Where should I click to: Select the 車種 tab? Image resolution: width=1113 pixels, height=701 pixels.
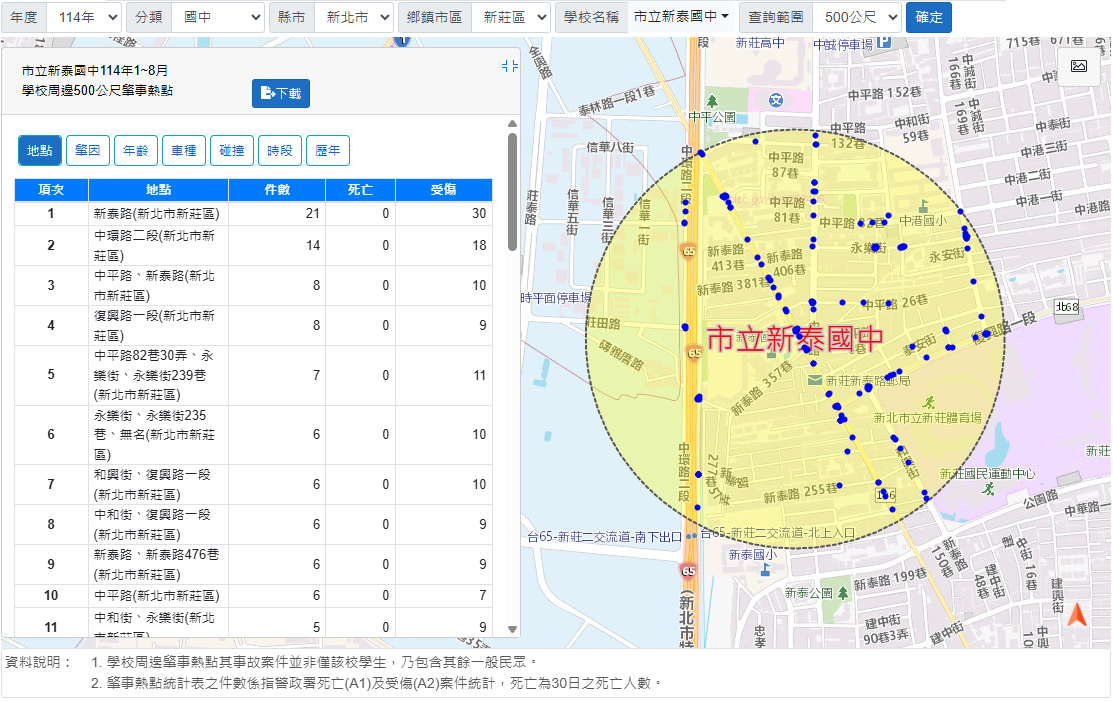(x=184, y=150)
